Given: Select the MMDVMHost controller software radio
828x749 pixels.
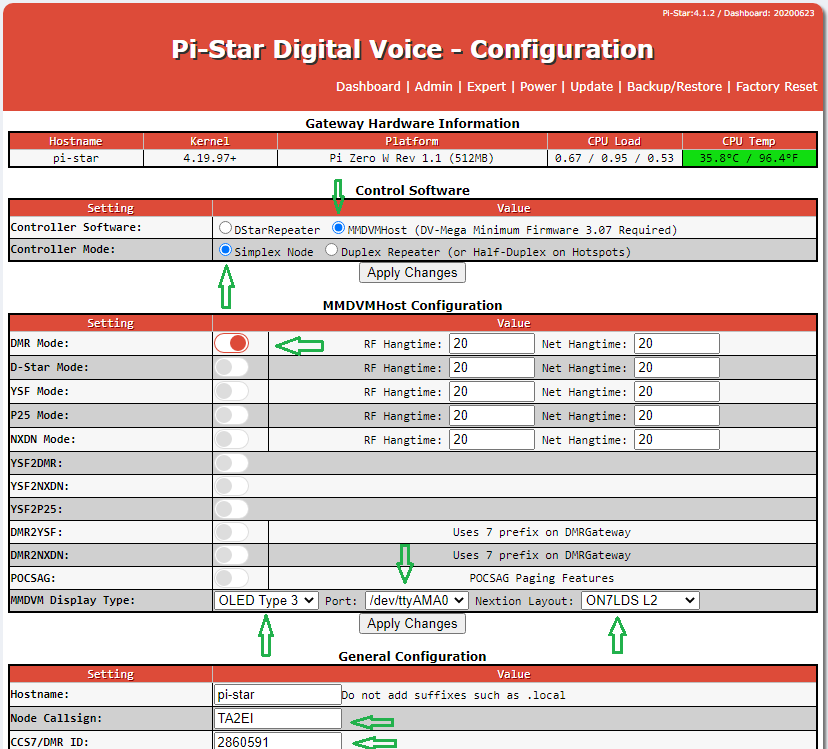Looking at the screenshot, I should tap(338, 228).
